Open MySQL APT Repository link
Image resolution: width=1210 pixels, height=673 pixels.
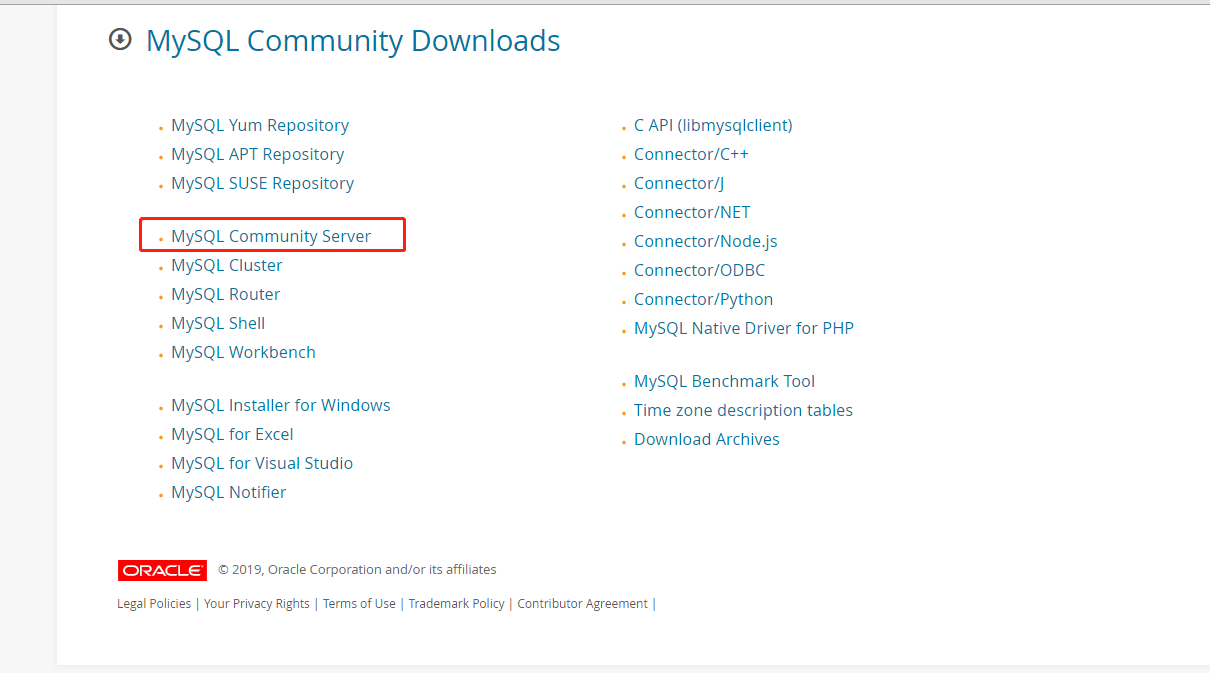click(257, 155)
